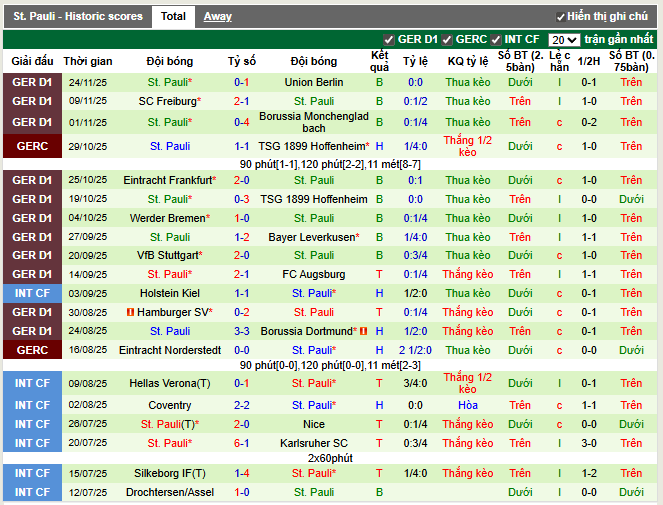Click red card icon after Borussia Dortmund
663x505 pixels.
[363, 331]
